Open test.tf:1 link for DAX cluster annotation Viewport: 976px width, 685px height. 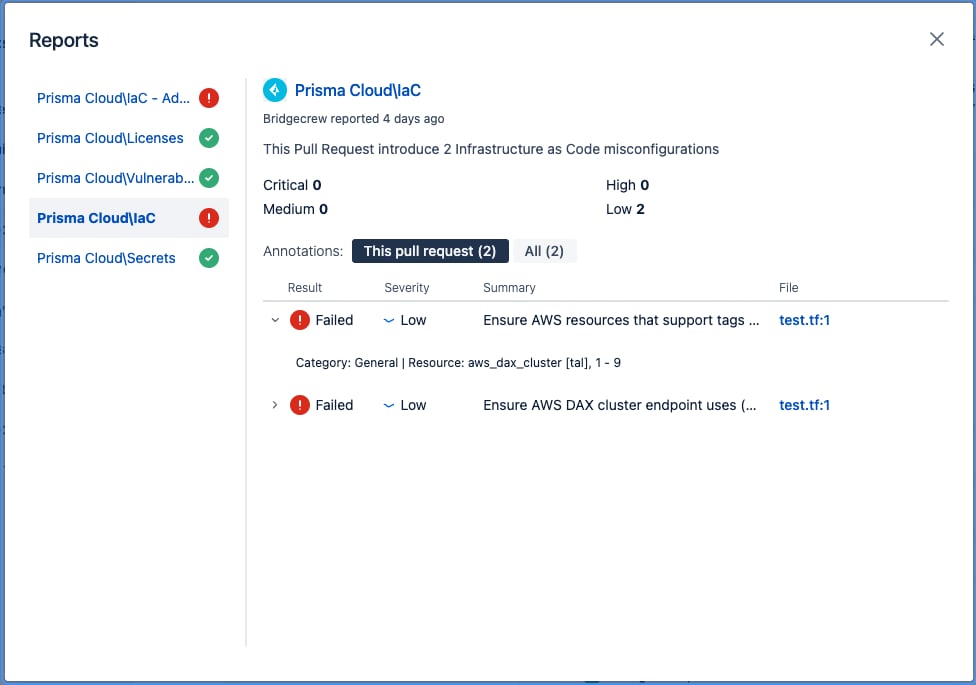point(804,405)
